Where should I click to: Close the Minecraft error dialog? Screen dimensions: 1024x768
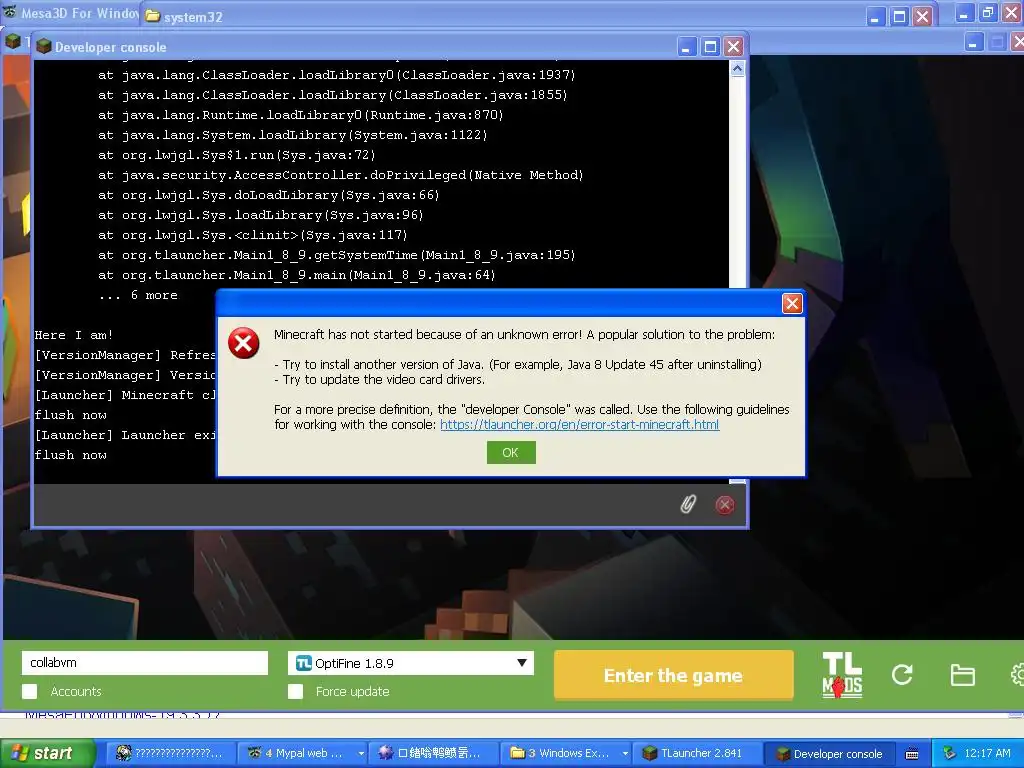point(792,303)
